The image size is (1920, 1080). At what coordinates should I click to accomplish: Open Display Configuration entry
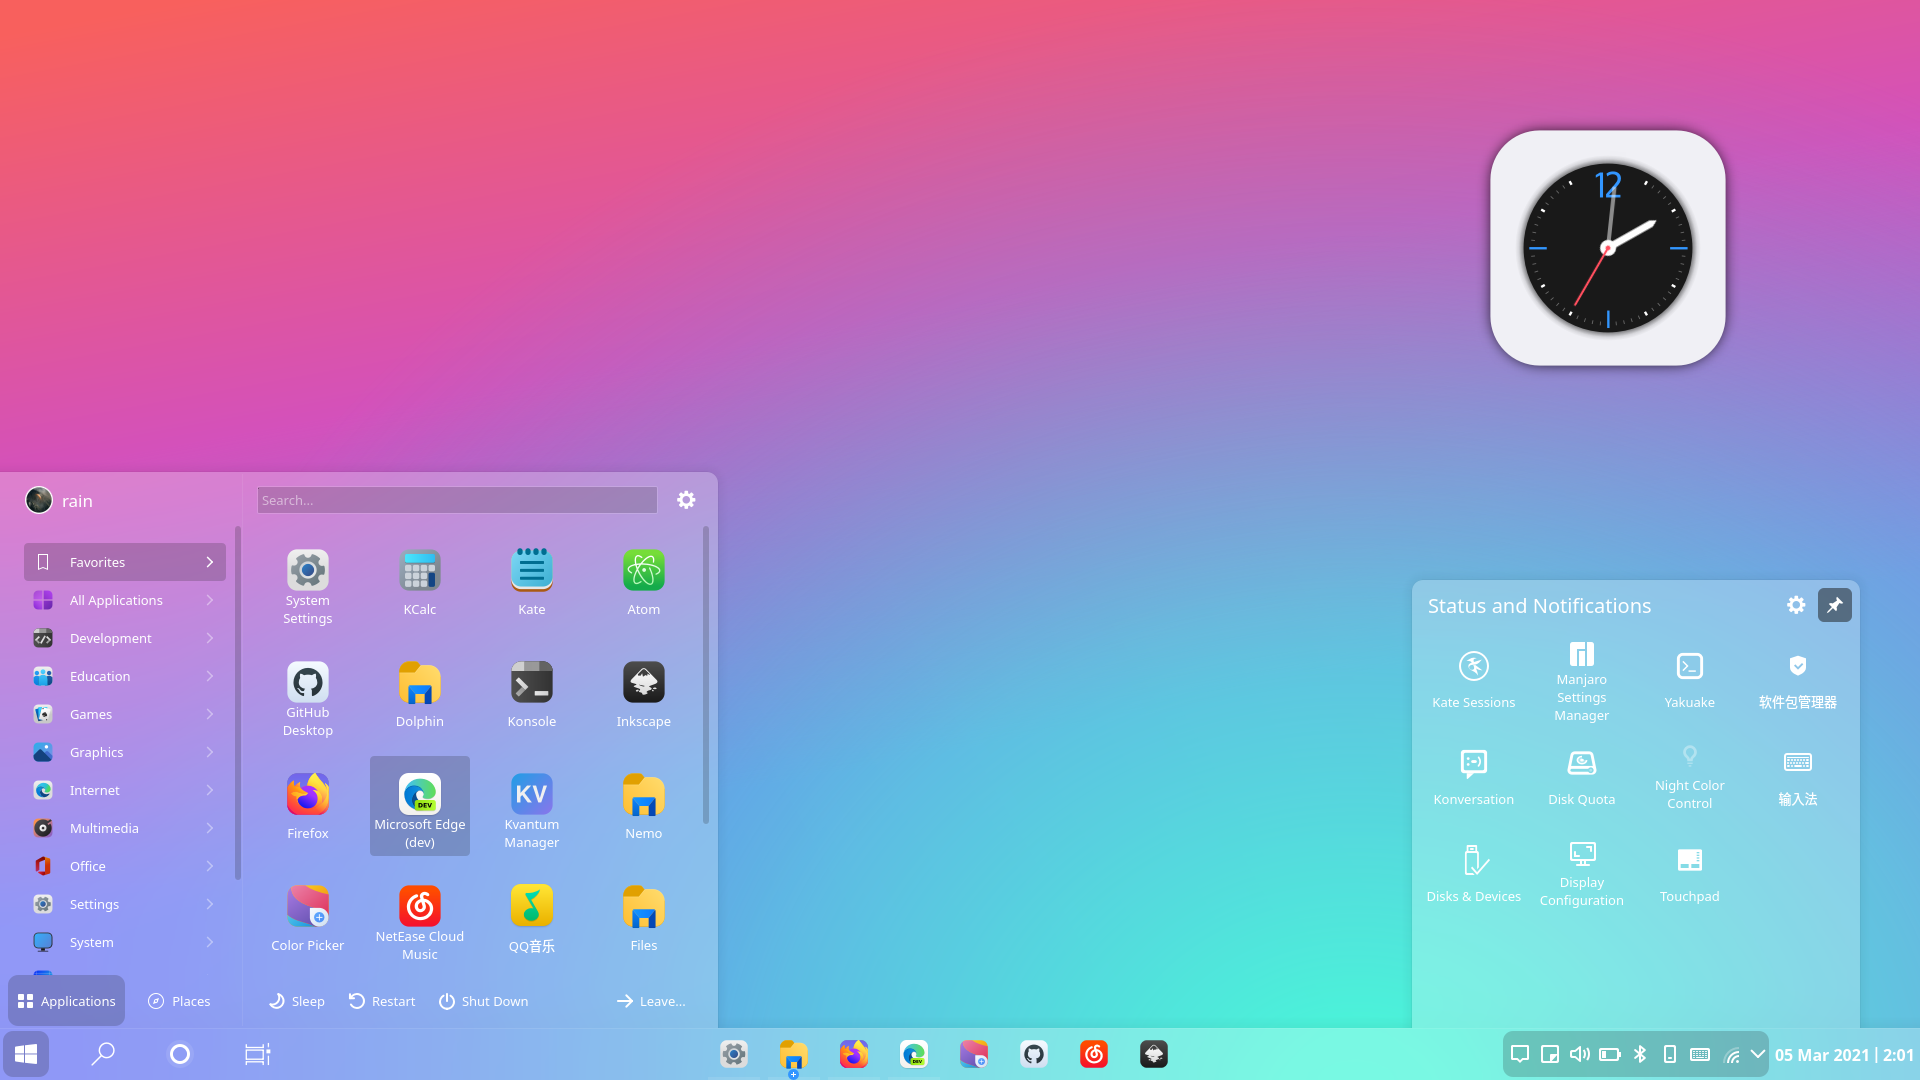click(1581, 874)
